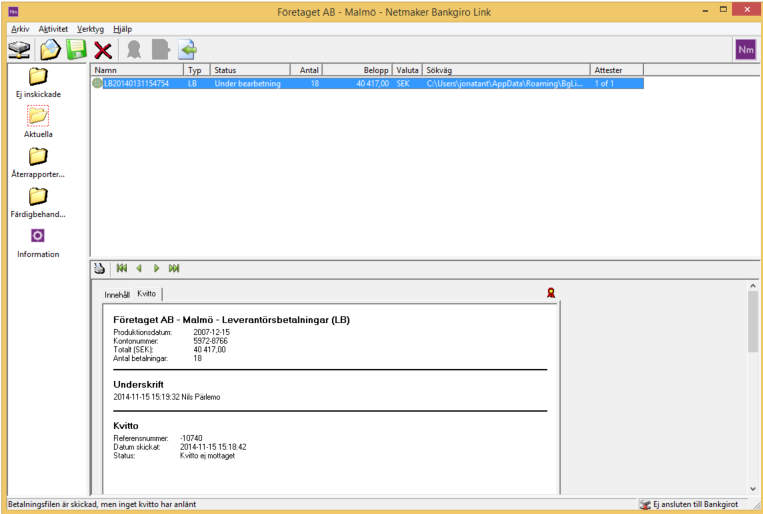763x514 pixels.
Task: Select the Aktuella folder
Action: 38,122
